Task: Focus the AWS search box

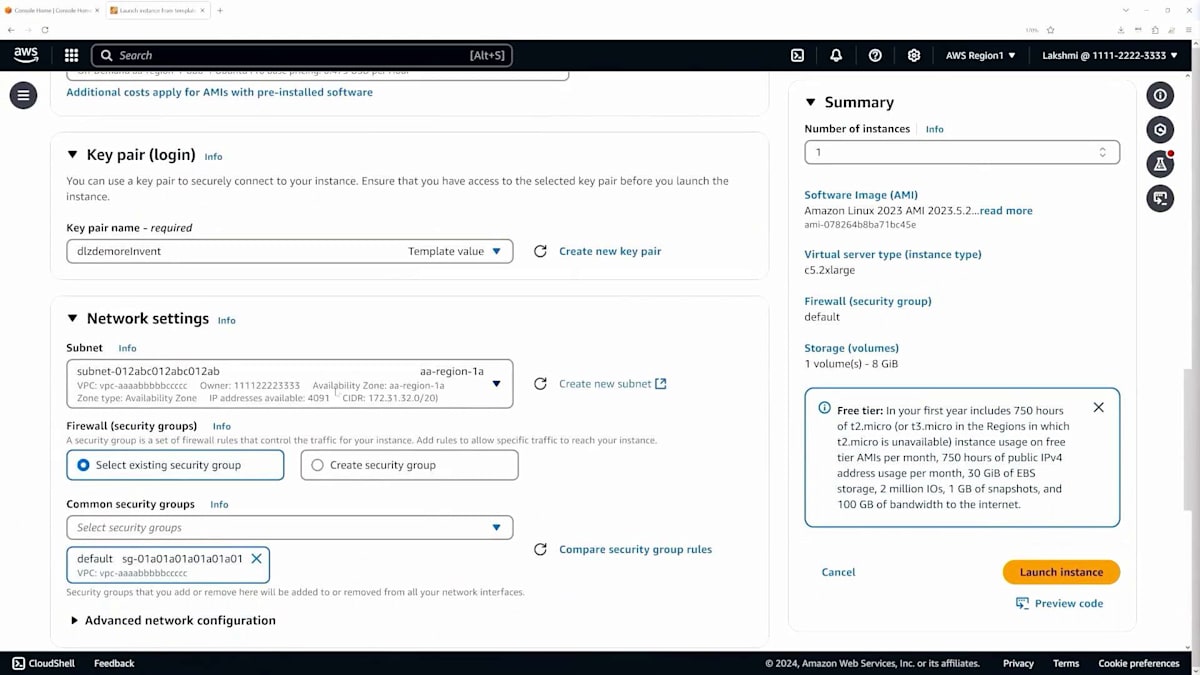Action: click(x=302, y=56)
